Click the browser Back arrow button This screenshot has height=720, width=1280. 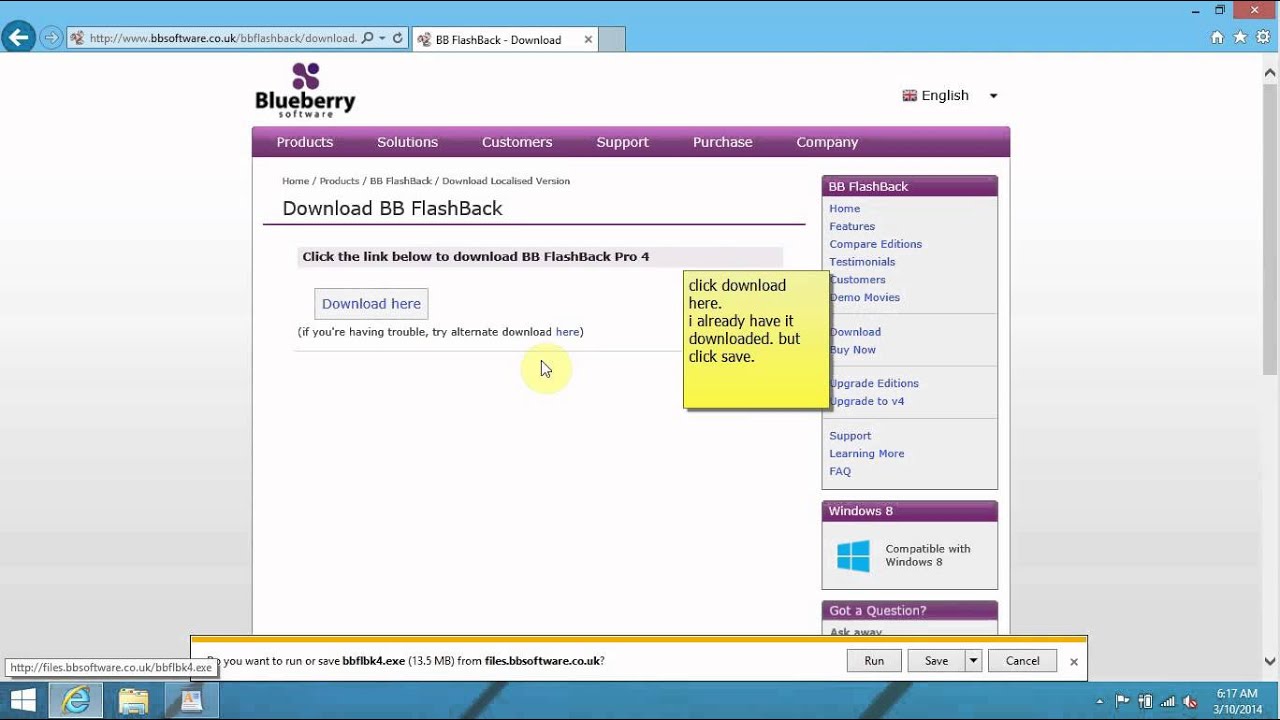coord(18,38)
